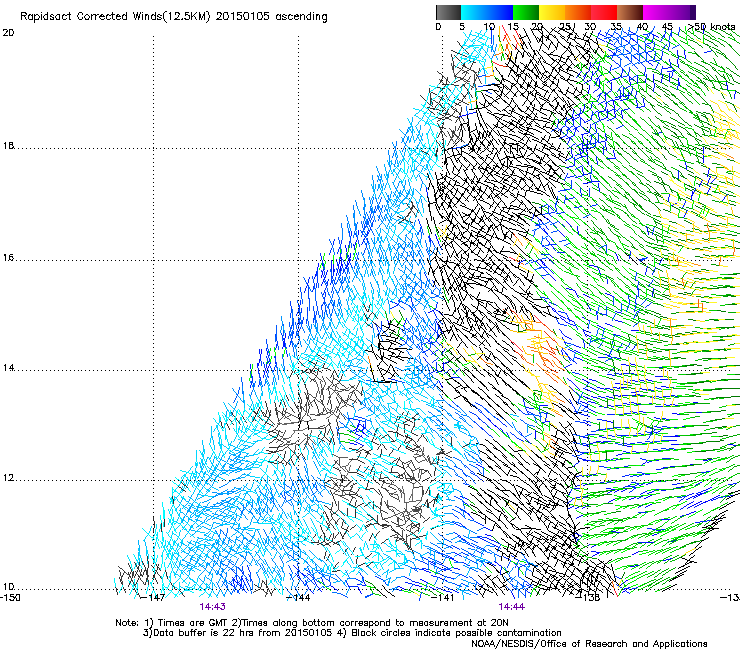Click the brown 35-40 knots legend swatch

click(630, 12)
